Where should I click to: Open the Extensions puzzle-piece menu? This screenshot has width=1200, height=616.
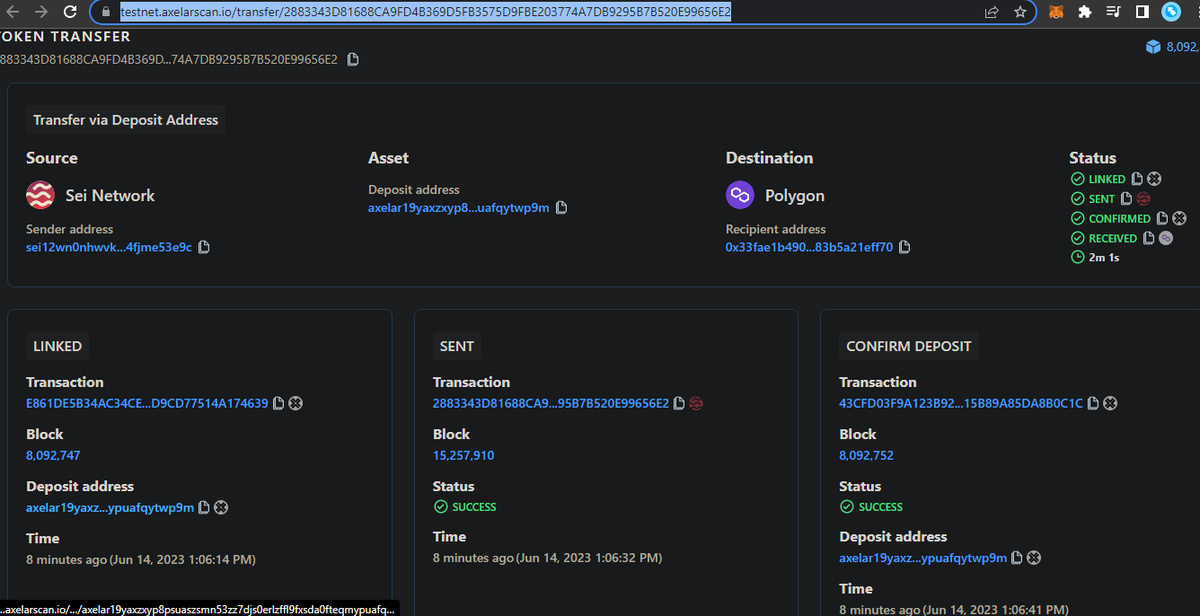(1085, 12)
